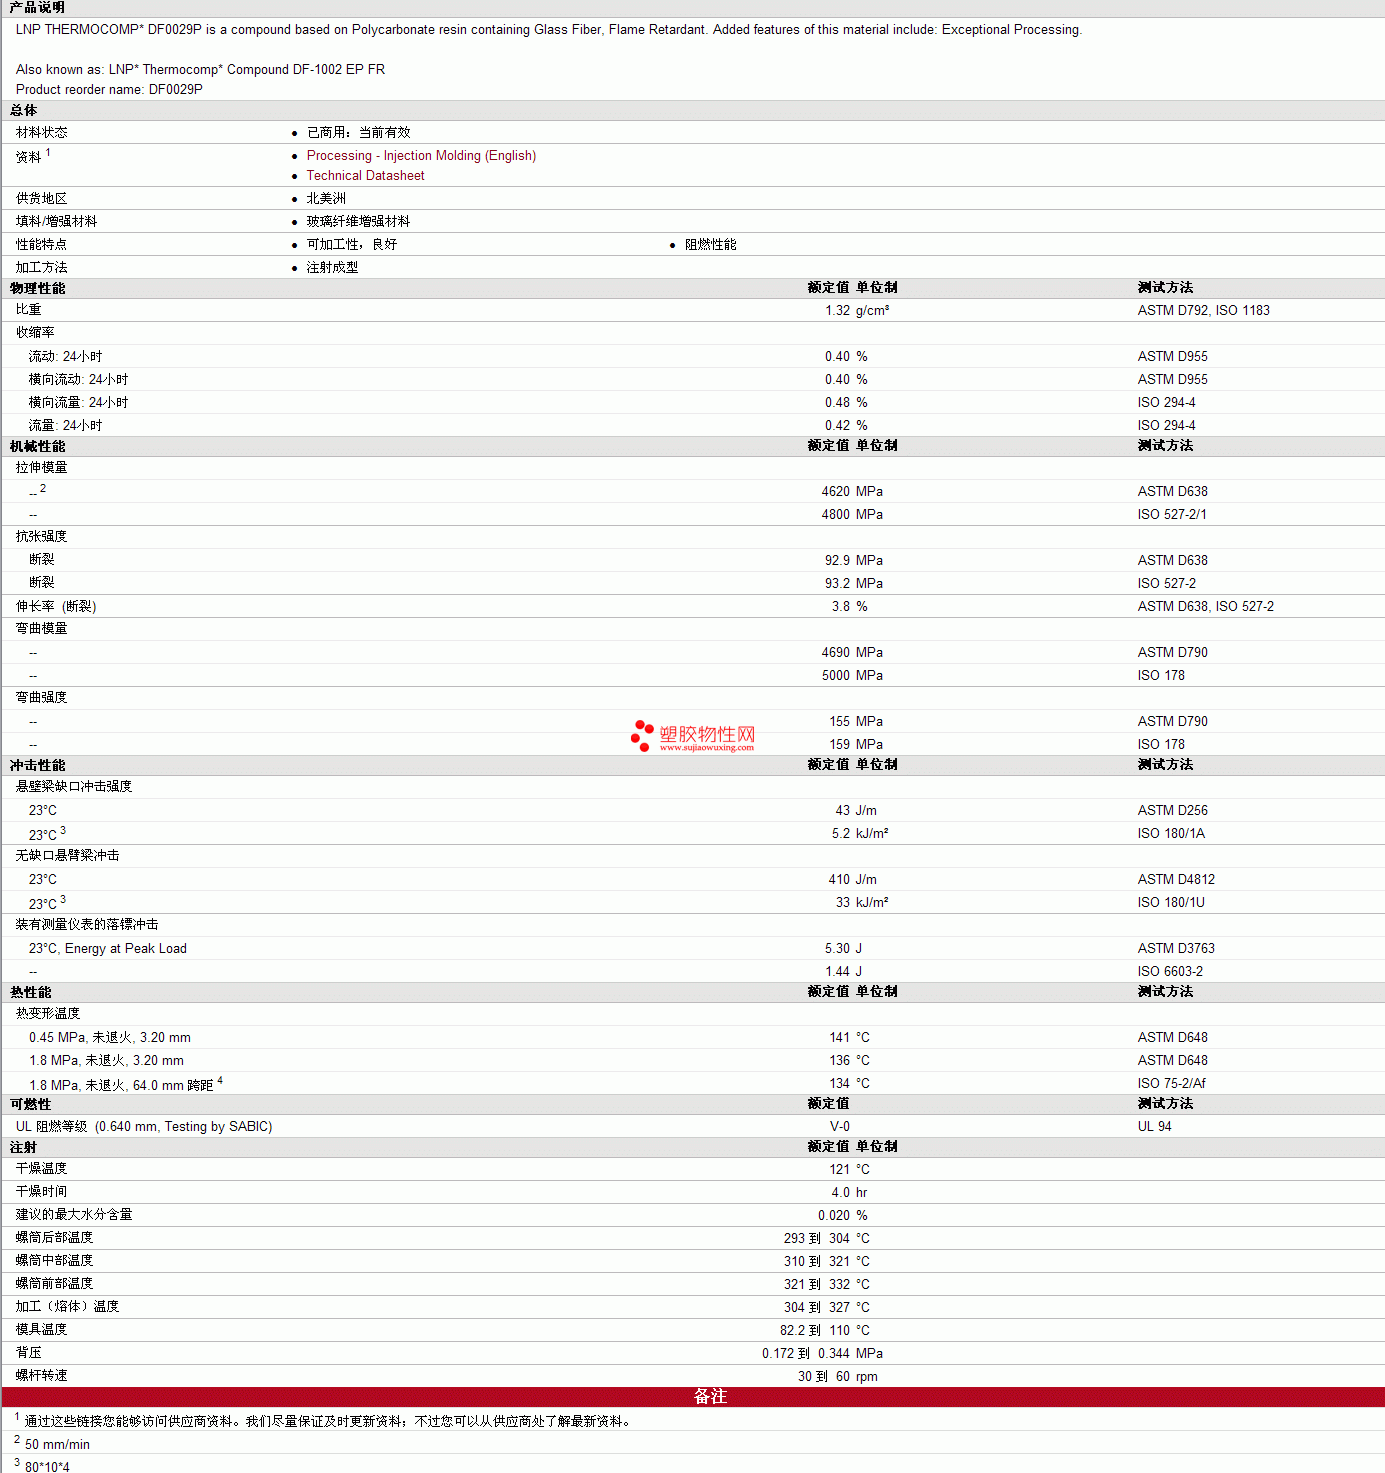Click the 物理性能 section header
1385x1473 pixels.
(38, 288)
